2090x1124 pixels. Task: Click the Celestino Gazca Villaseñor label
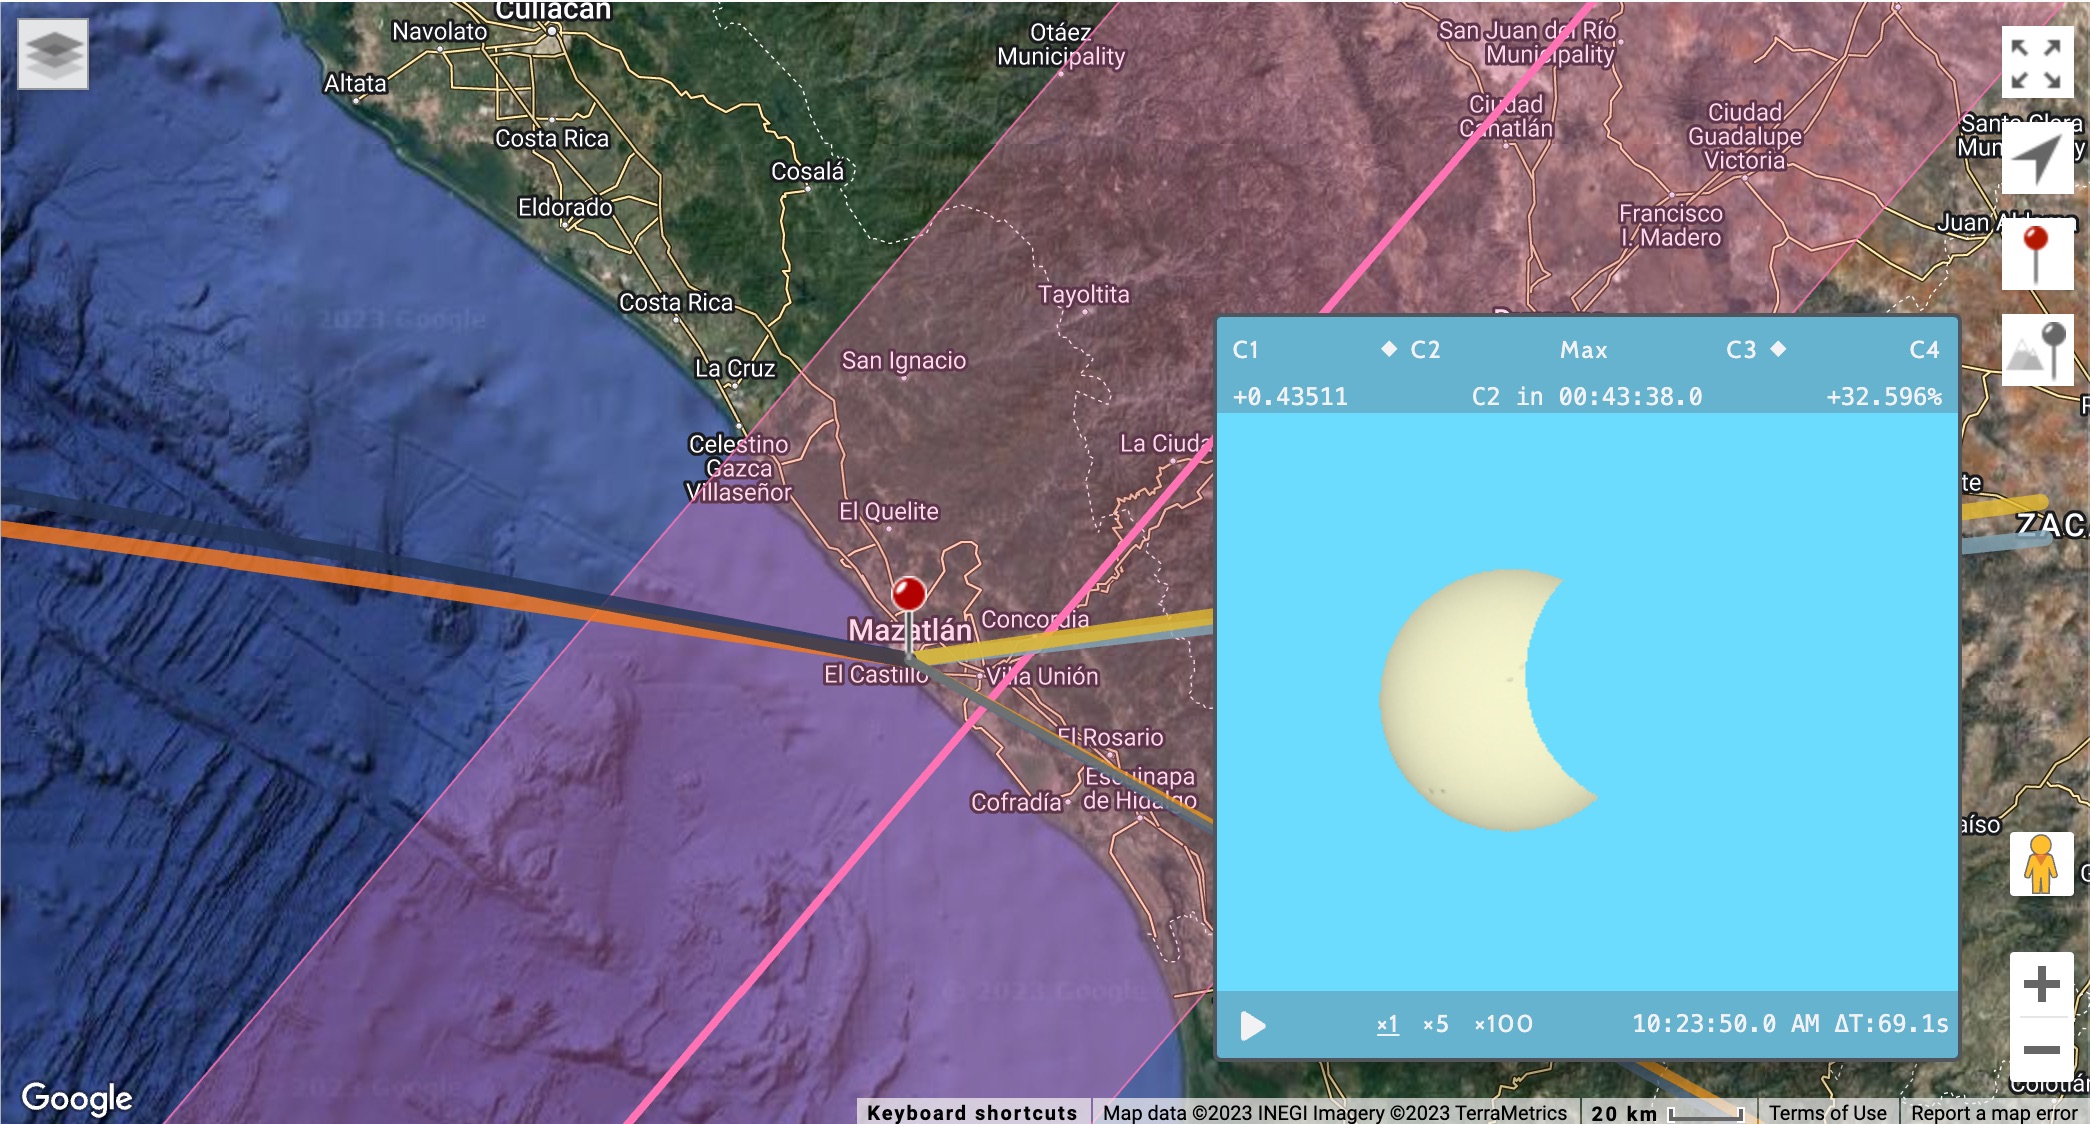(739, 468)
